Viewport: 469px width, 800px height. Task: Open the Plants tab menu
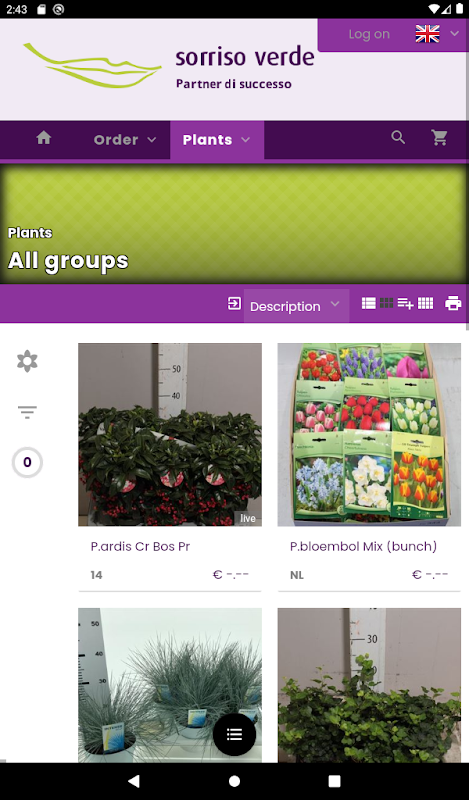point(217,140)
